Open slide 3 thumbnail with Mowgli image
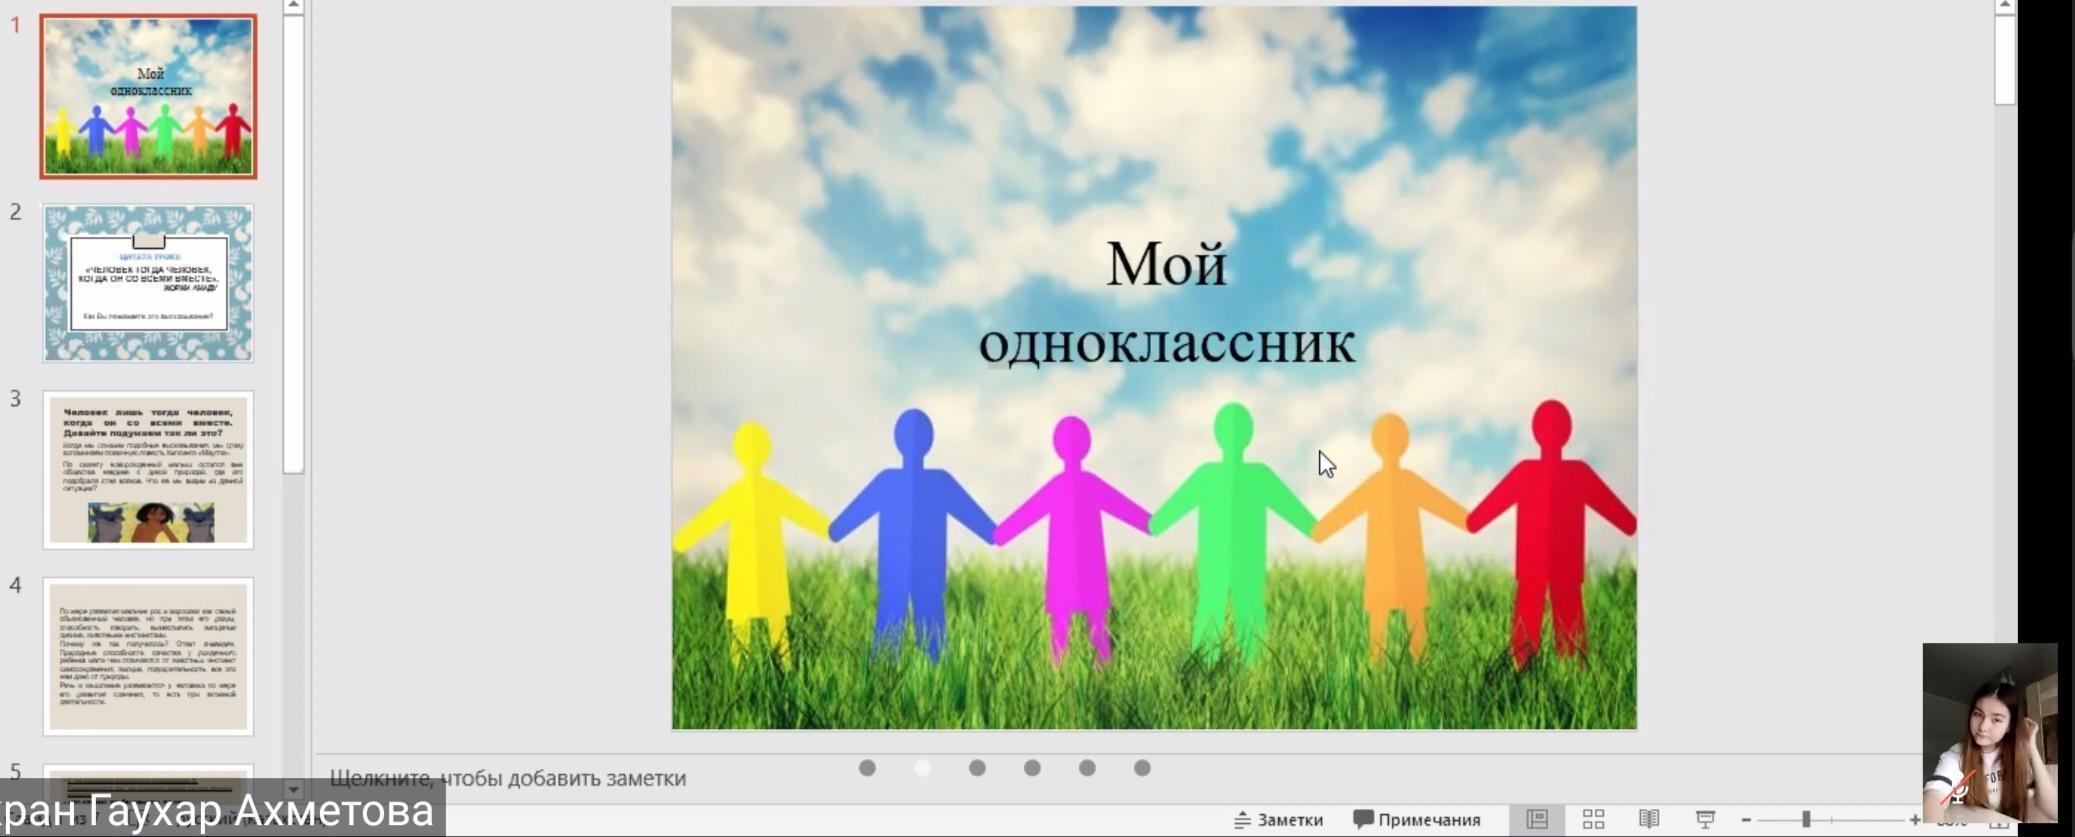 (x=148, y=470)
